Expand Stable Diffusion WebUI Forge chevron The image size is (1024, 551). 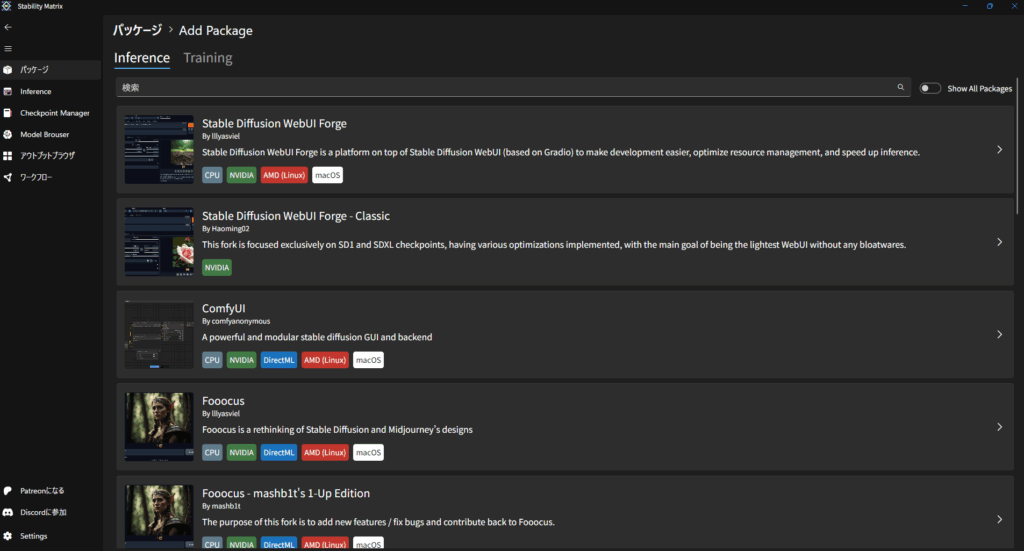click(999, 150)
